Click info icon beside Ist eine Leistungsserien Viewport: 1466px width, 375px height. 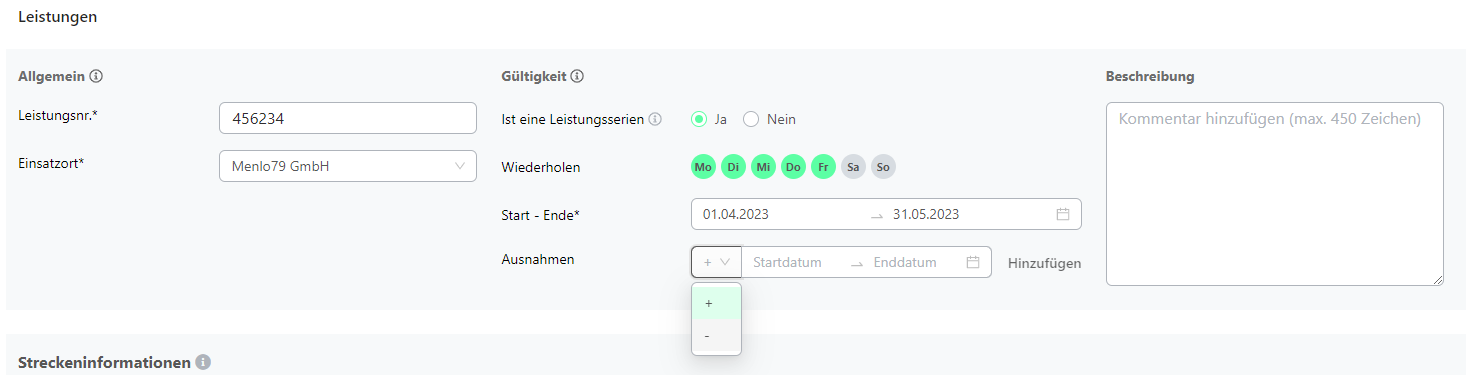pos(655,119)
